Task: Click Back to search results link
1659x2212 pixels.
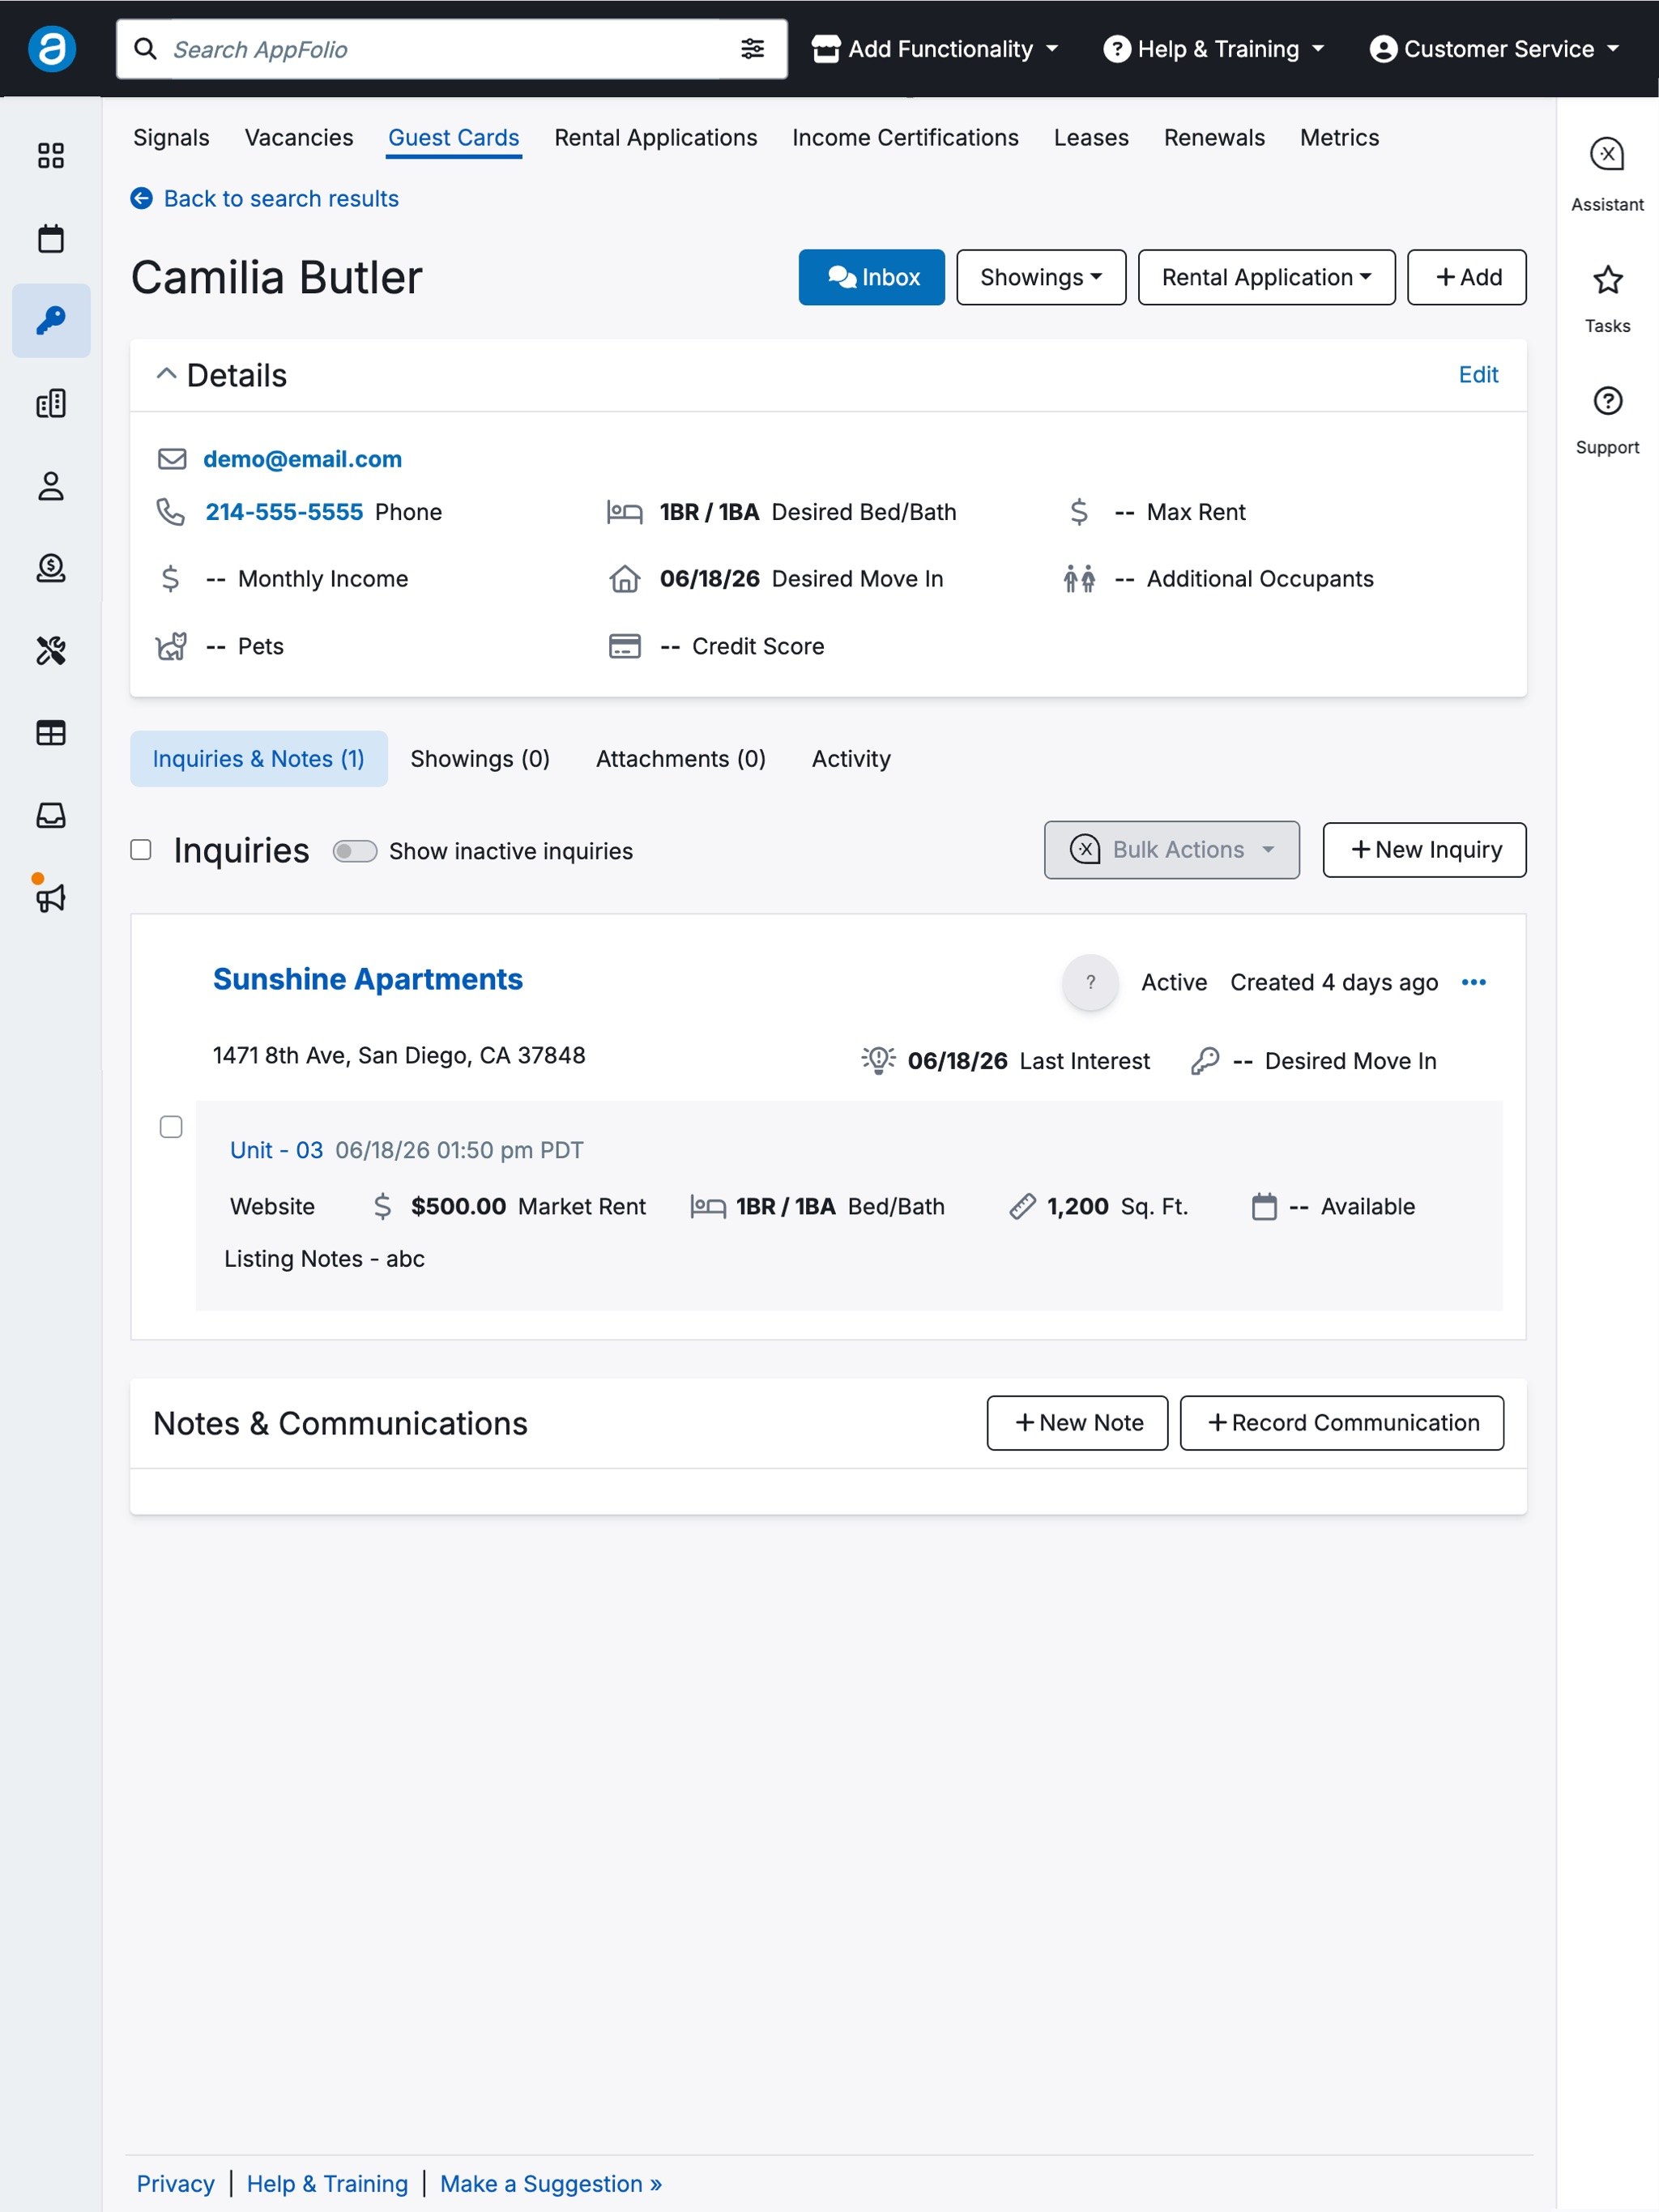Action: click(265, 199)
